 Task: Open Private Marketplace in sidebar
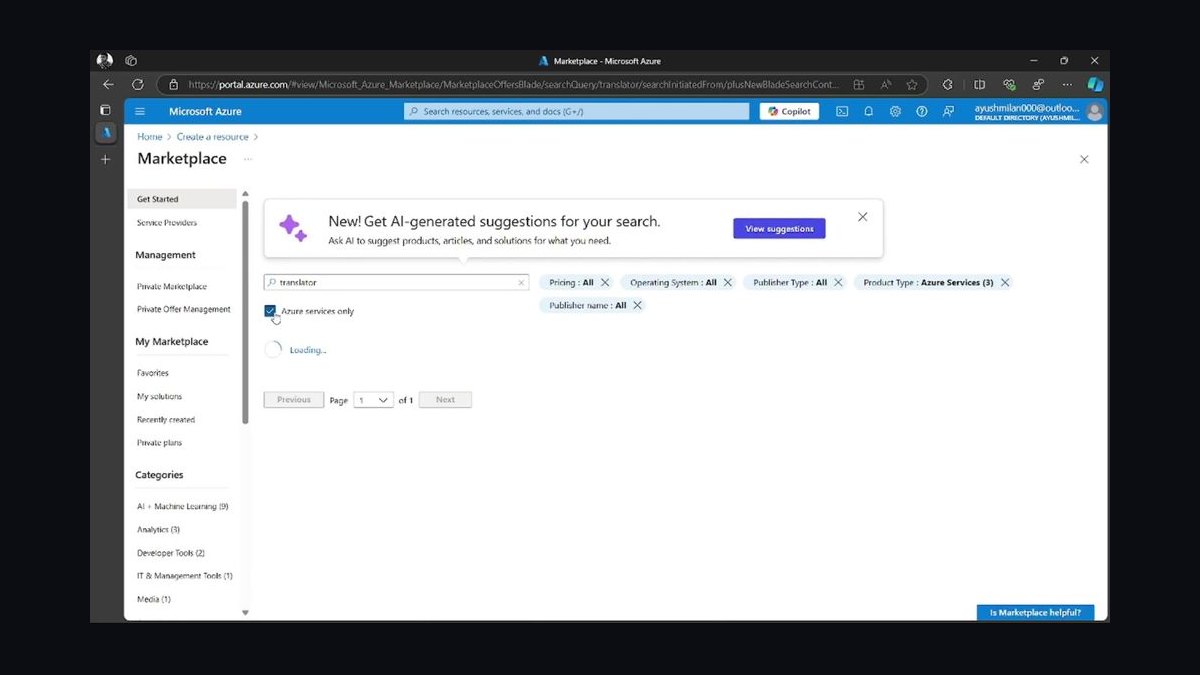click(x=172, y=287)
